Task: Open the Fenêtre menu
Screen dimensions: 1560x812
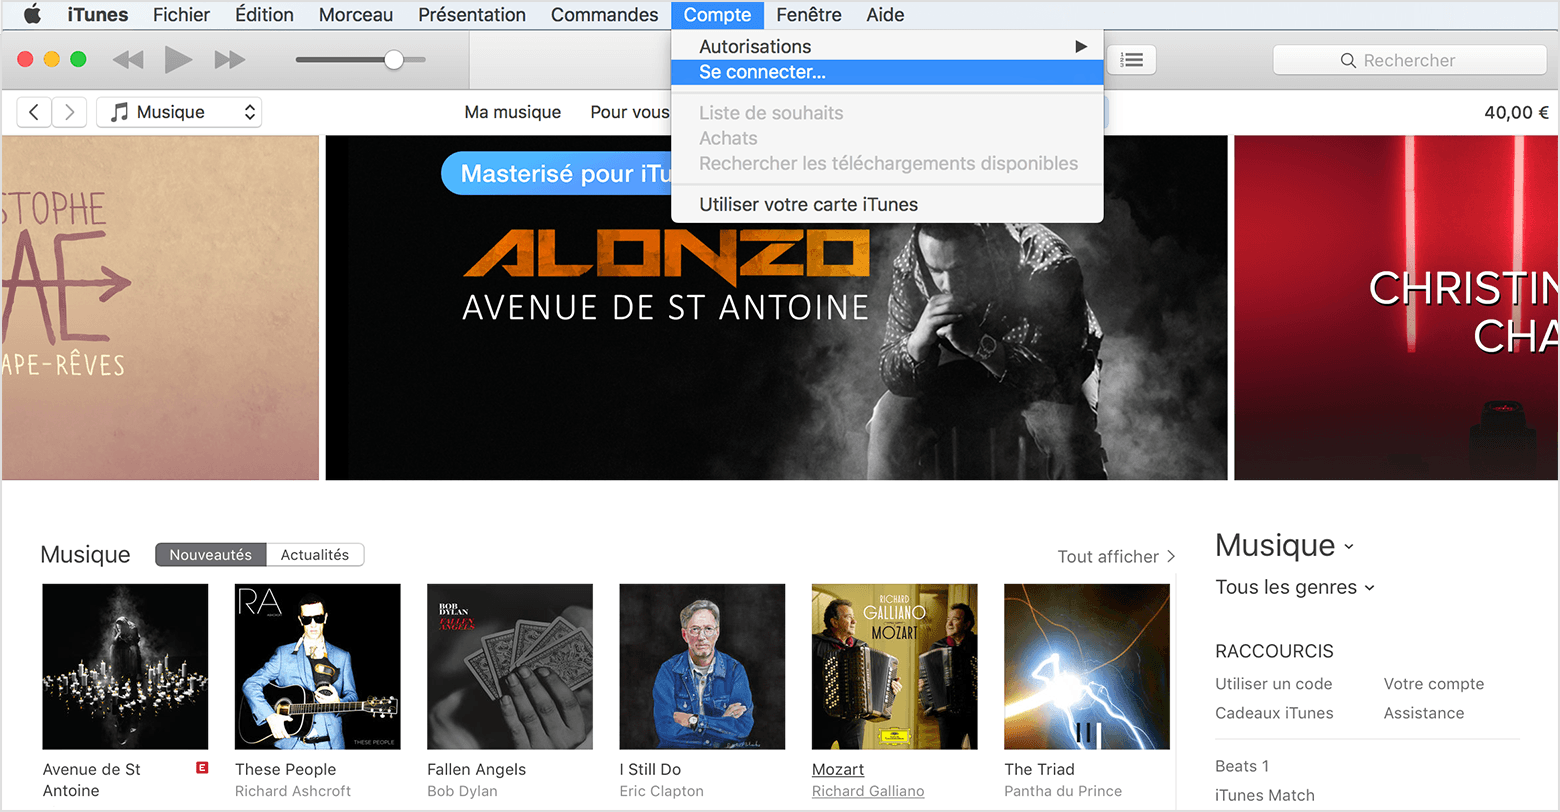Action: pyautogui.click(x=808, y=14)
